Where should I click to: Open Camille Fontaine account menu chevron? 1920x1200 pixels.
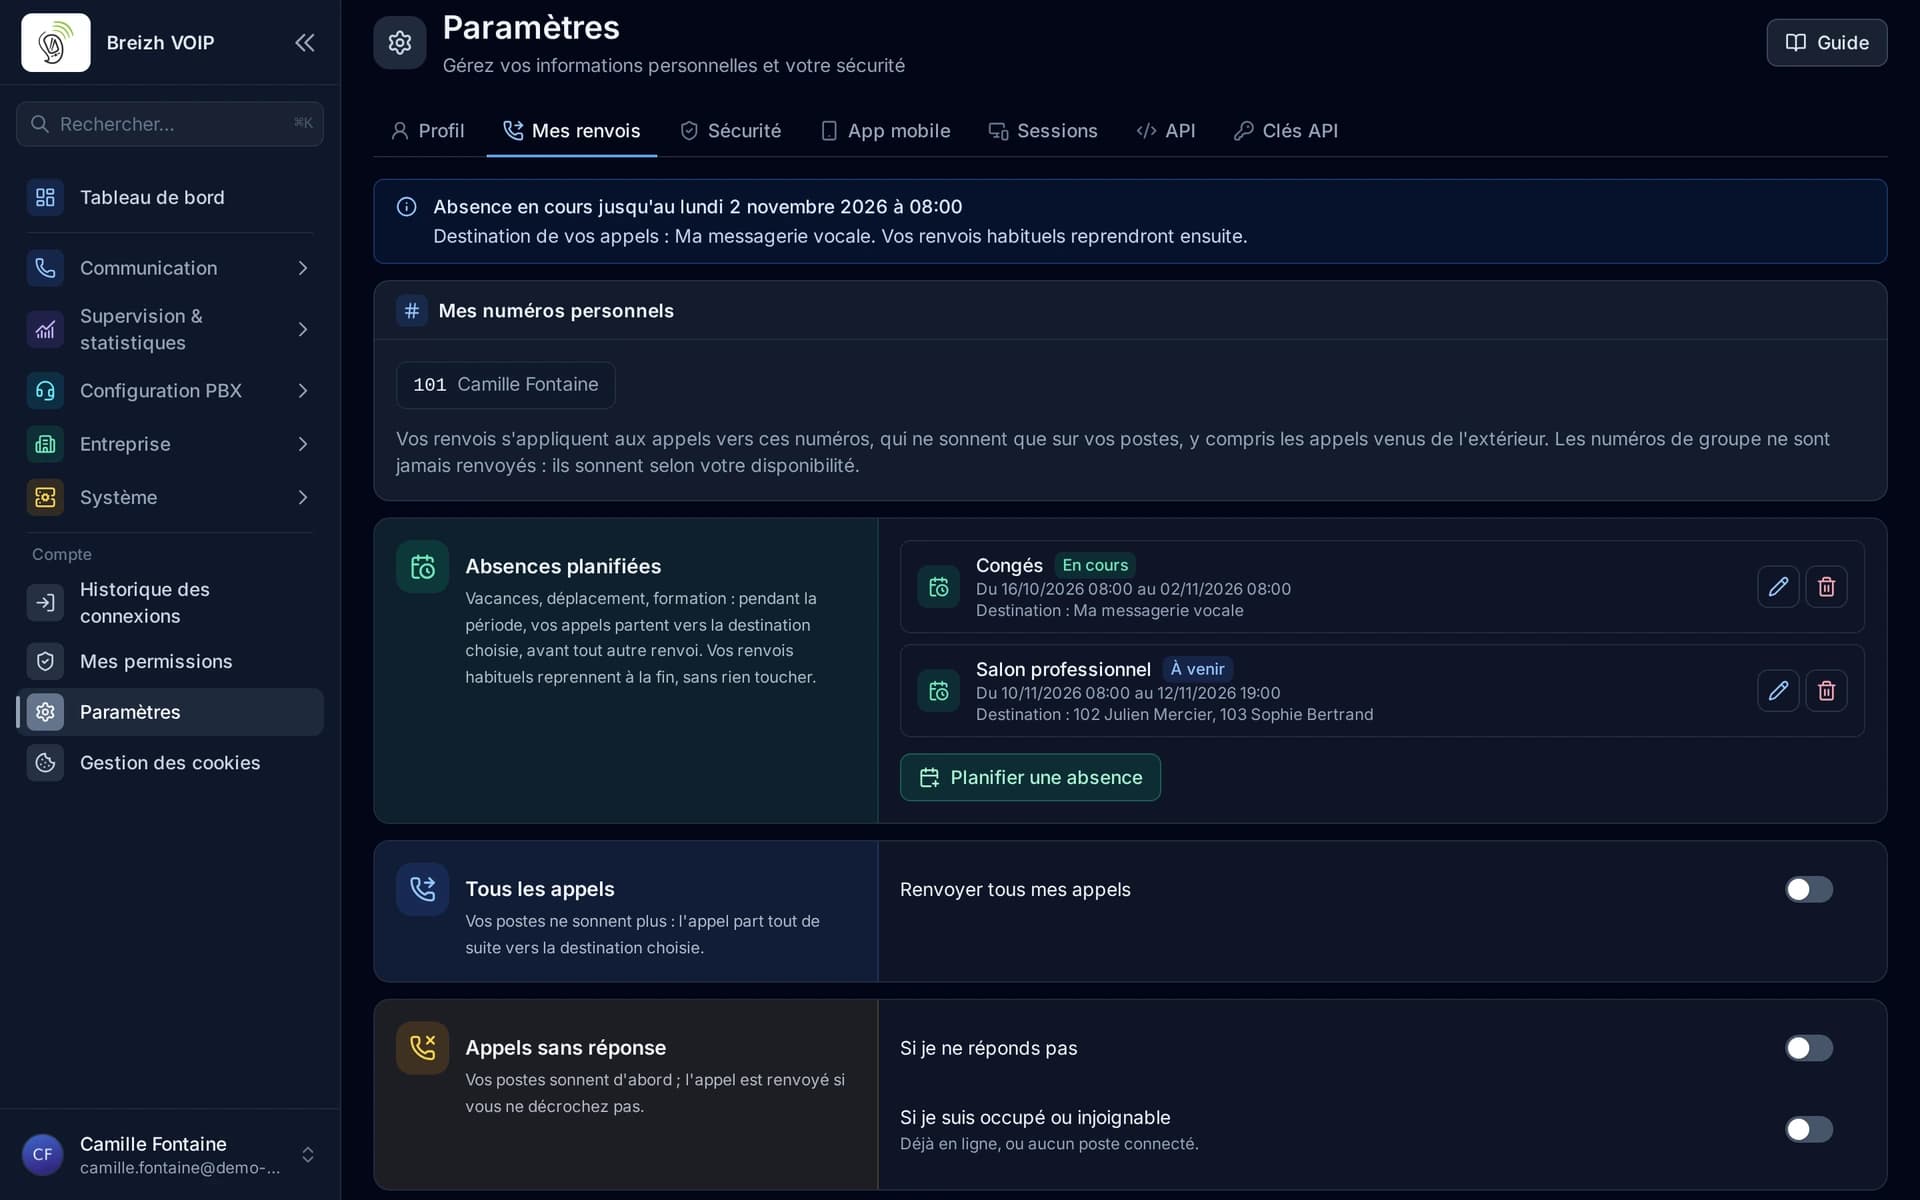308,1155
